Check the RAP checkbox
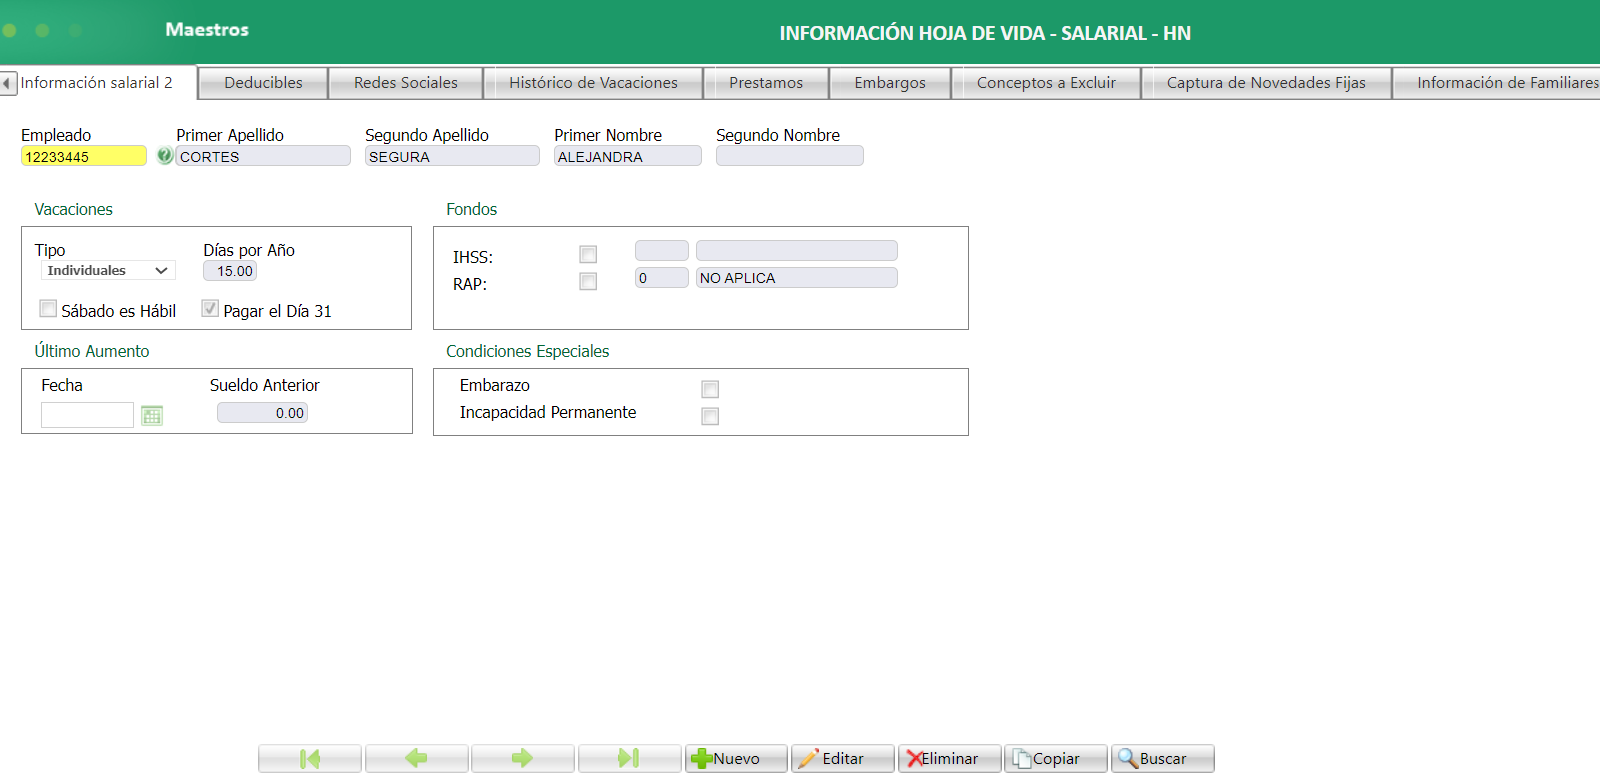 point(588,282)
